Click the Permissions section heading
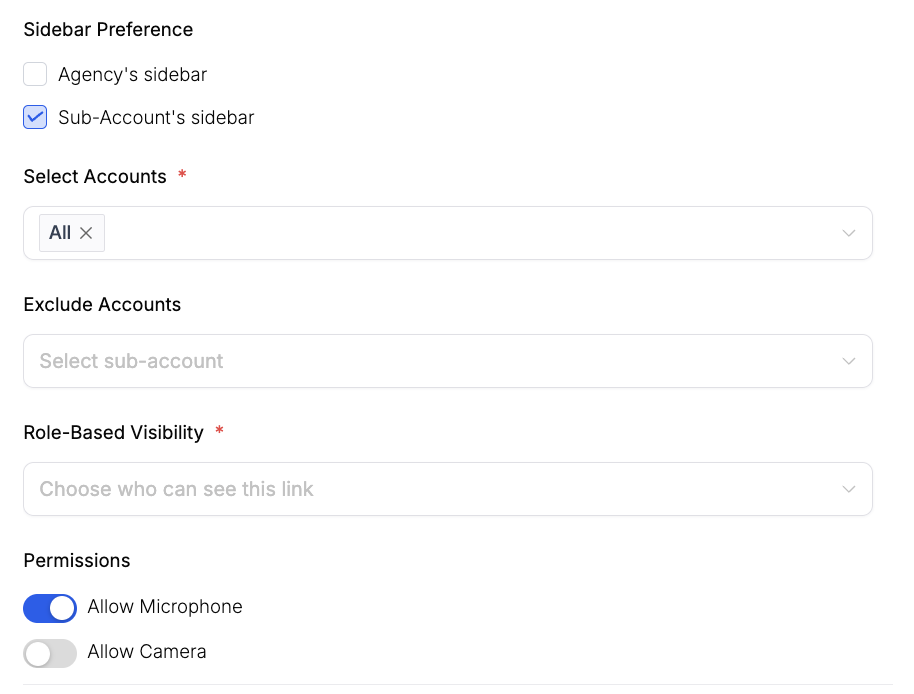The image size is (914, 694). [x=77, y=561]
